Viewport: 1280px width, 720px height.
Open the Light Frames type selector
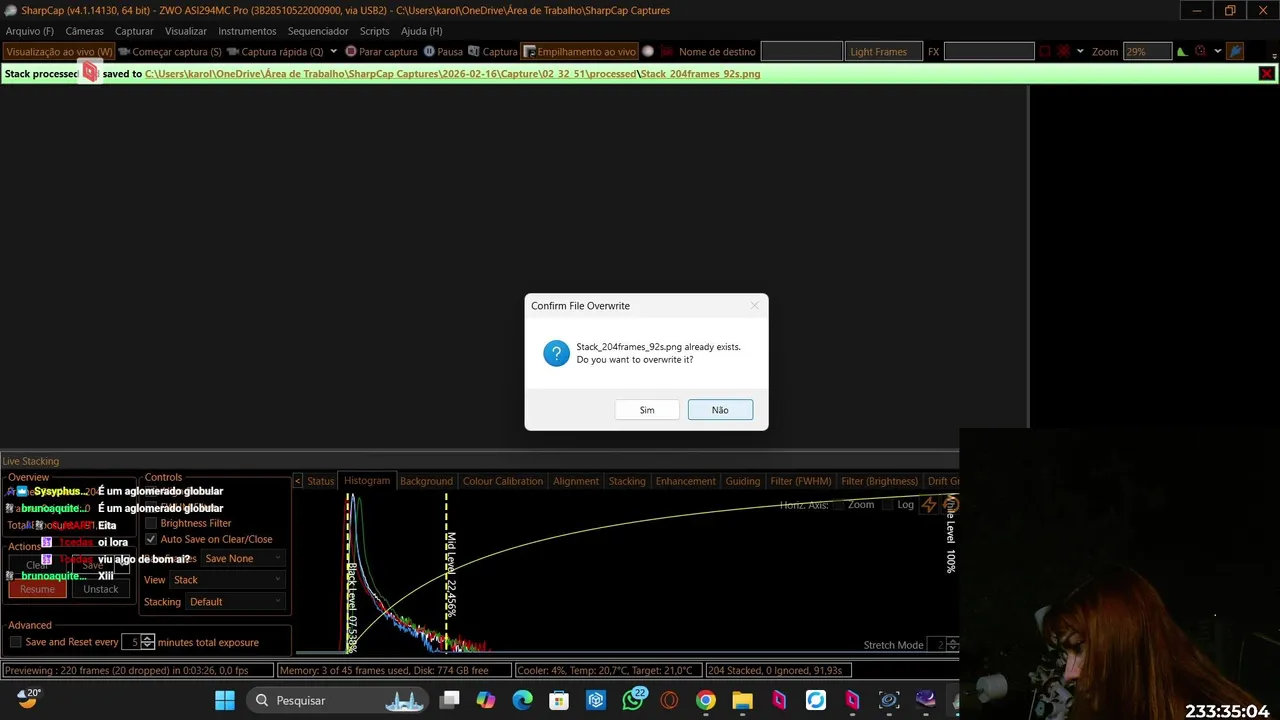885,51
